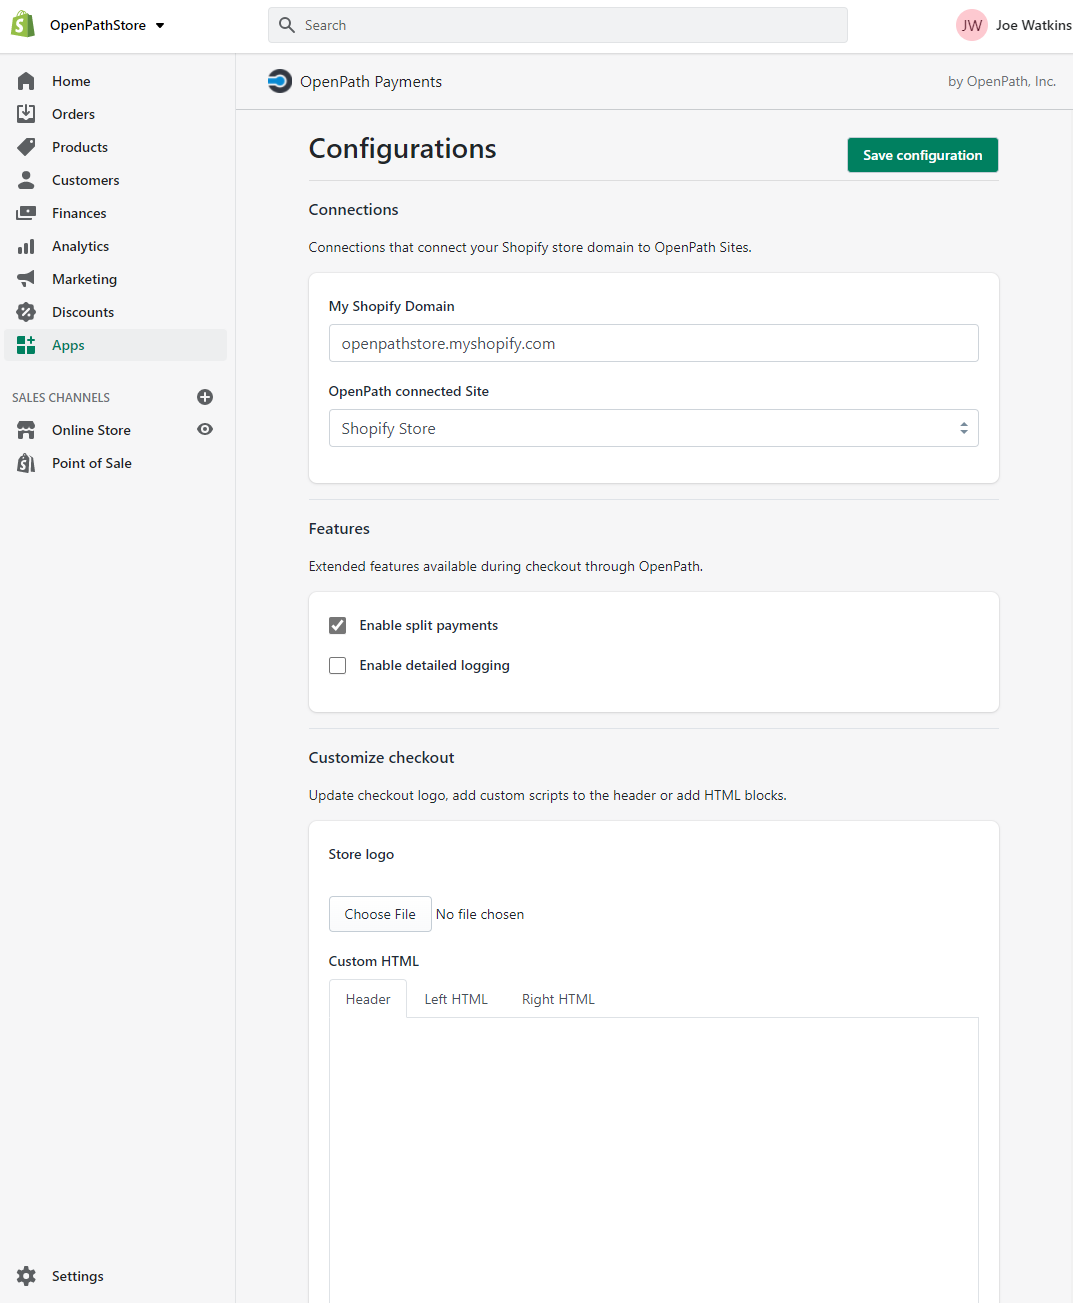Click the Enable split payments label
1073x1303 pixels.
tap(429, 625)
